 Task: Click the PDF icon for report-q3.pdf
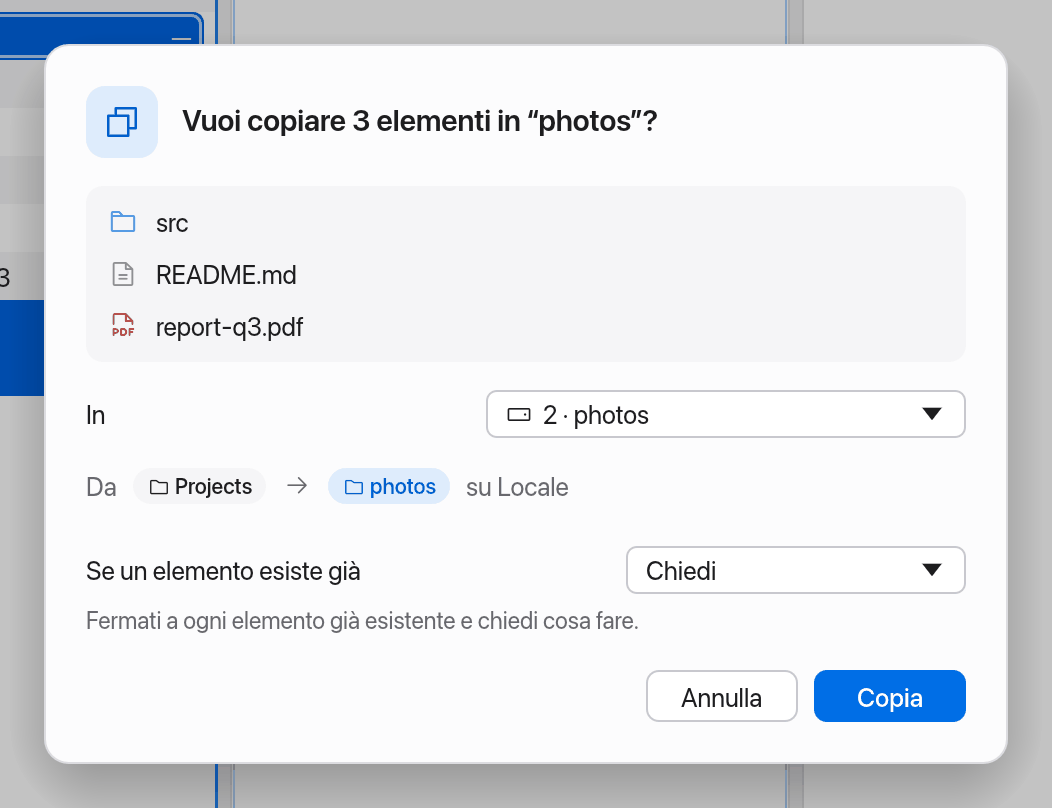click(x=123, y=326)
